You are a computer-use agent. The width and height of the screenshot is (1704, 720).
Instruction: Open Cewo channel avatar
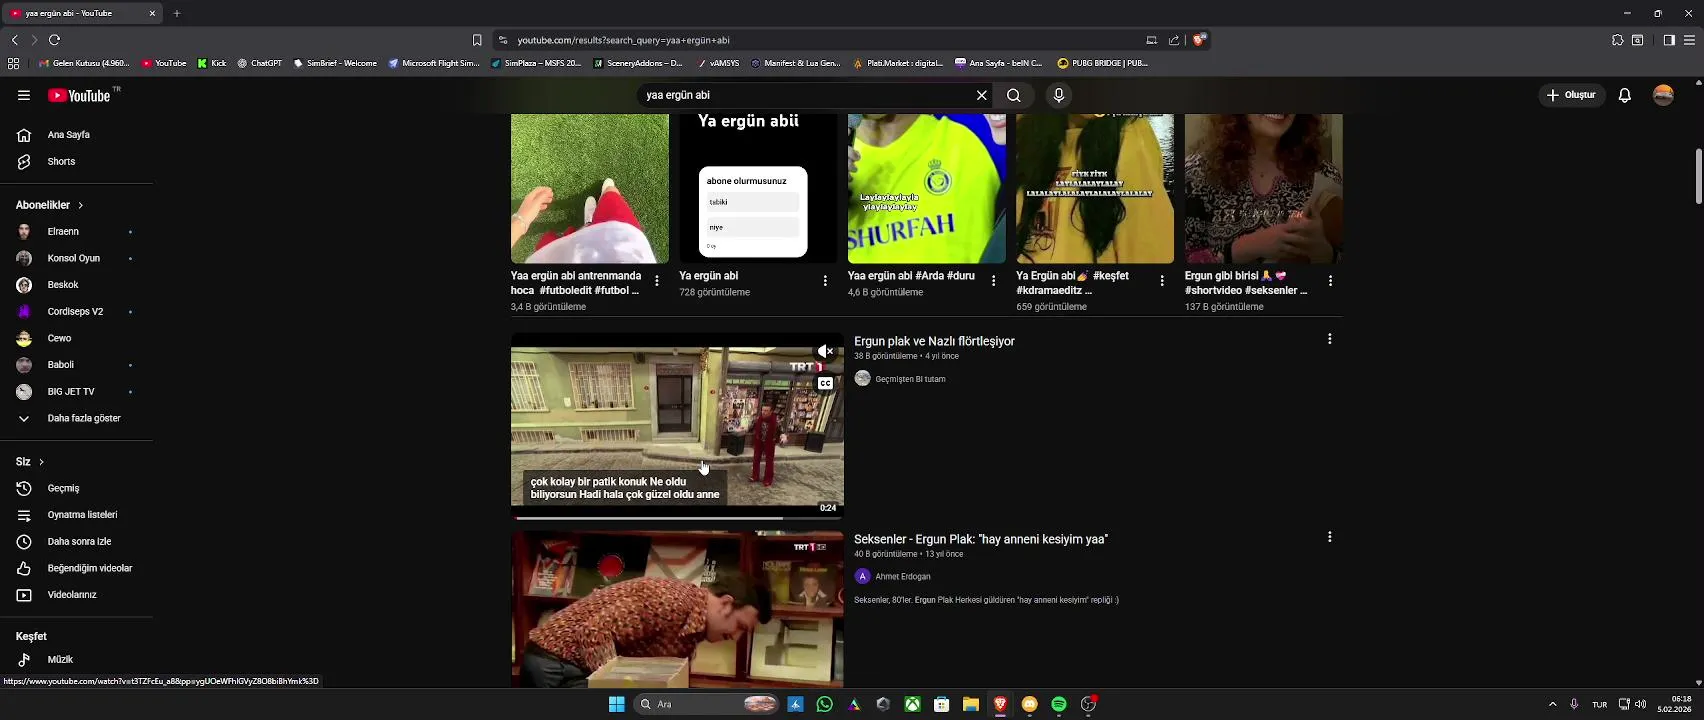coord(24,338)
